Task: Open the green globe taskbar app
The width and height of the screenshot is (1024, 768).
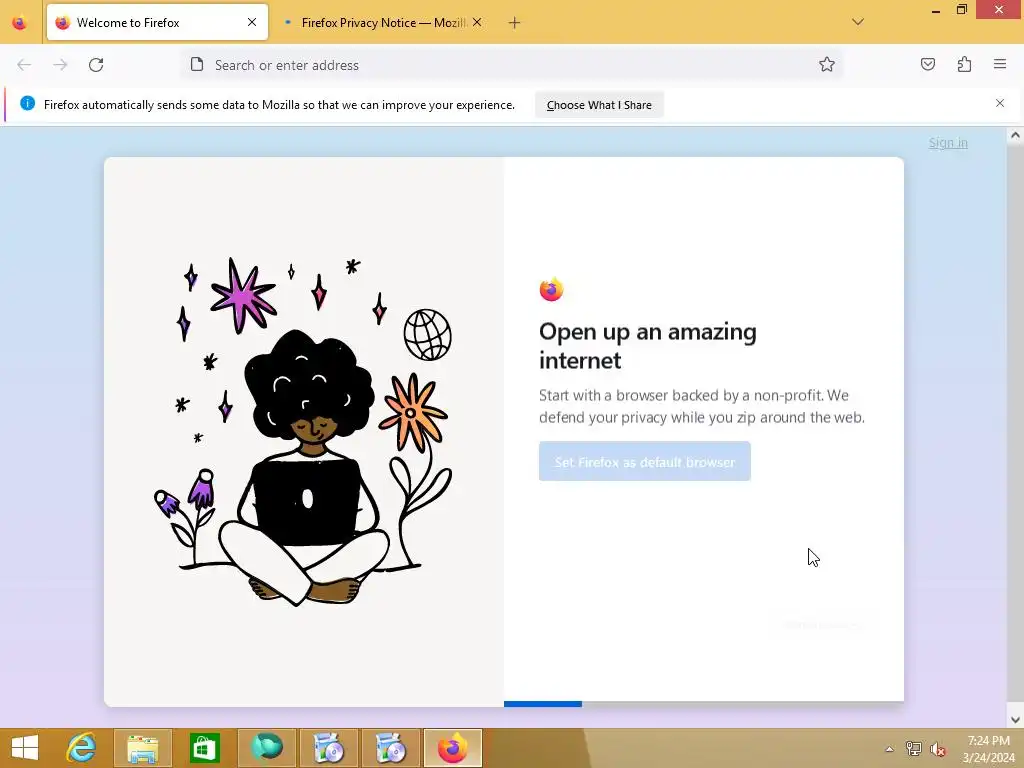Action: pyautogui.click(x=266, y=748)
